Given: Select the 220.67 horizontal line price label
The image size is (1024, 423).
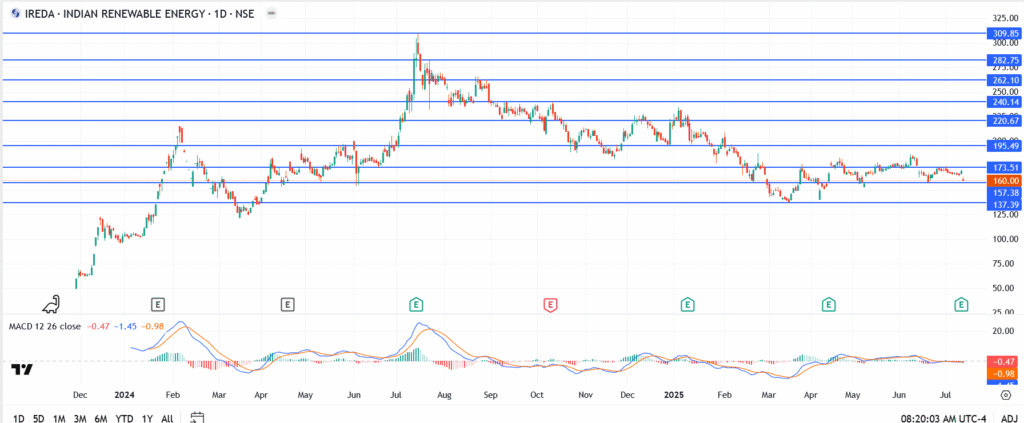Looking at the screenshot, I should [x=1004, y=121].
